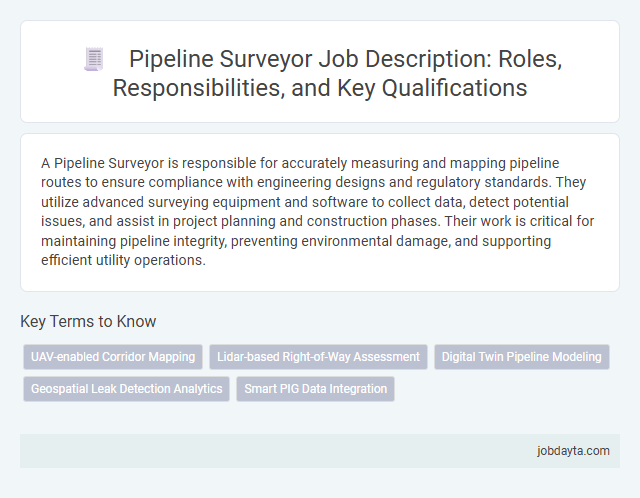640x498 pixels.
Task: Click the 'Key Terms to Know' heading
Action: point(88,321)
